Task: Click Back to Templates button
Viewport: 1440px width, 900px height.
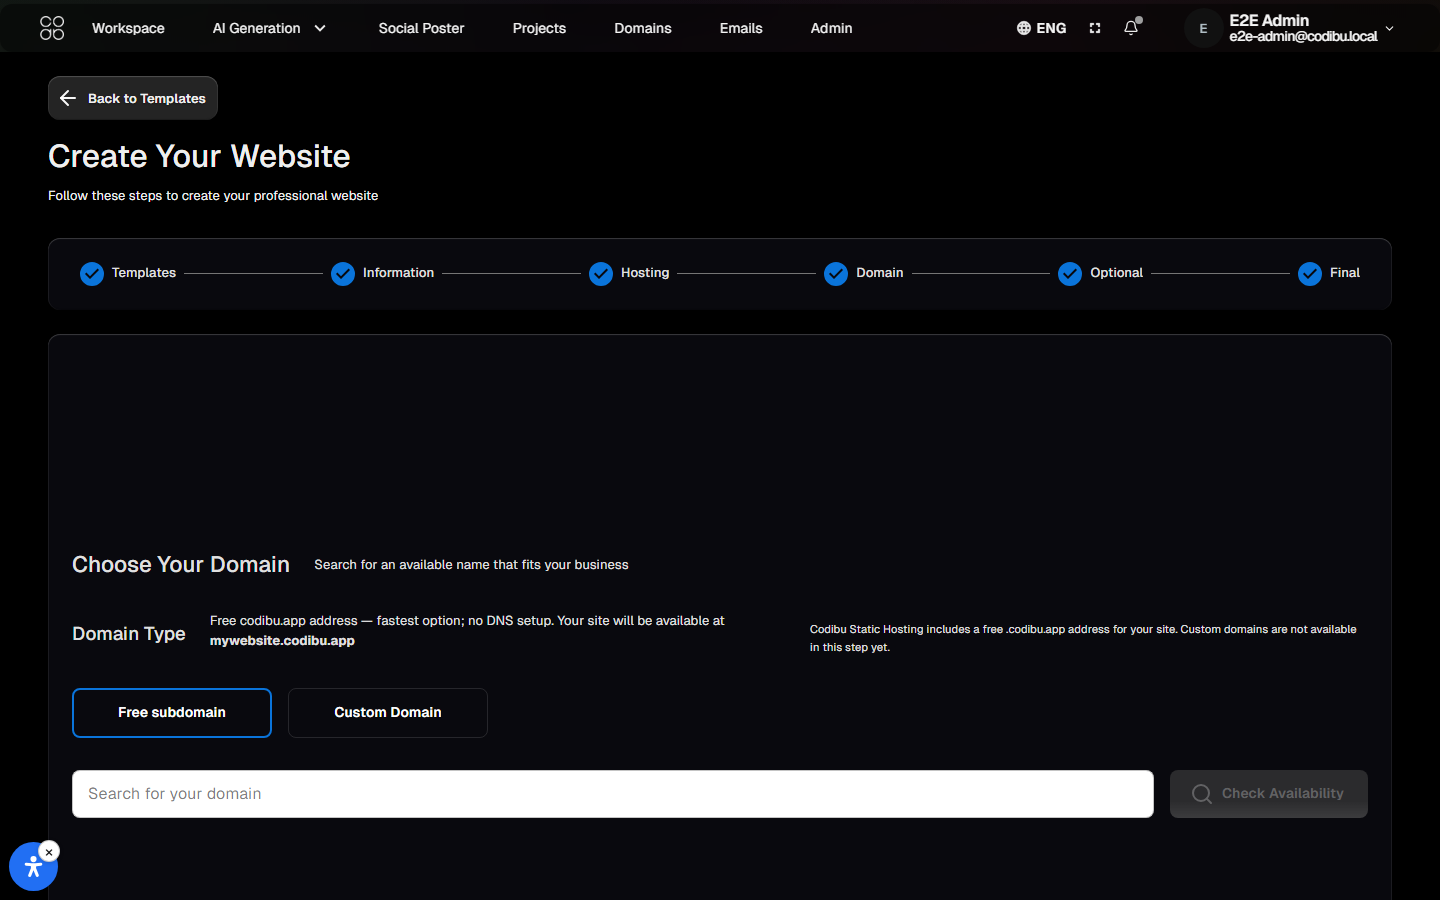Action: pos(133,98)
